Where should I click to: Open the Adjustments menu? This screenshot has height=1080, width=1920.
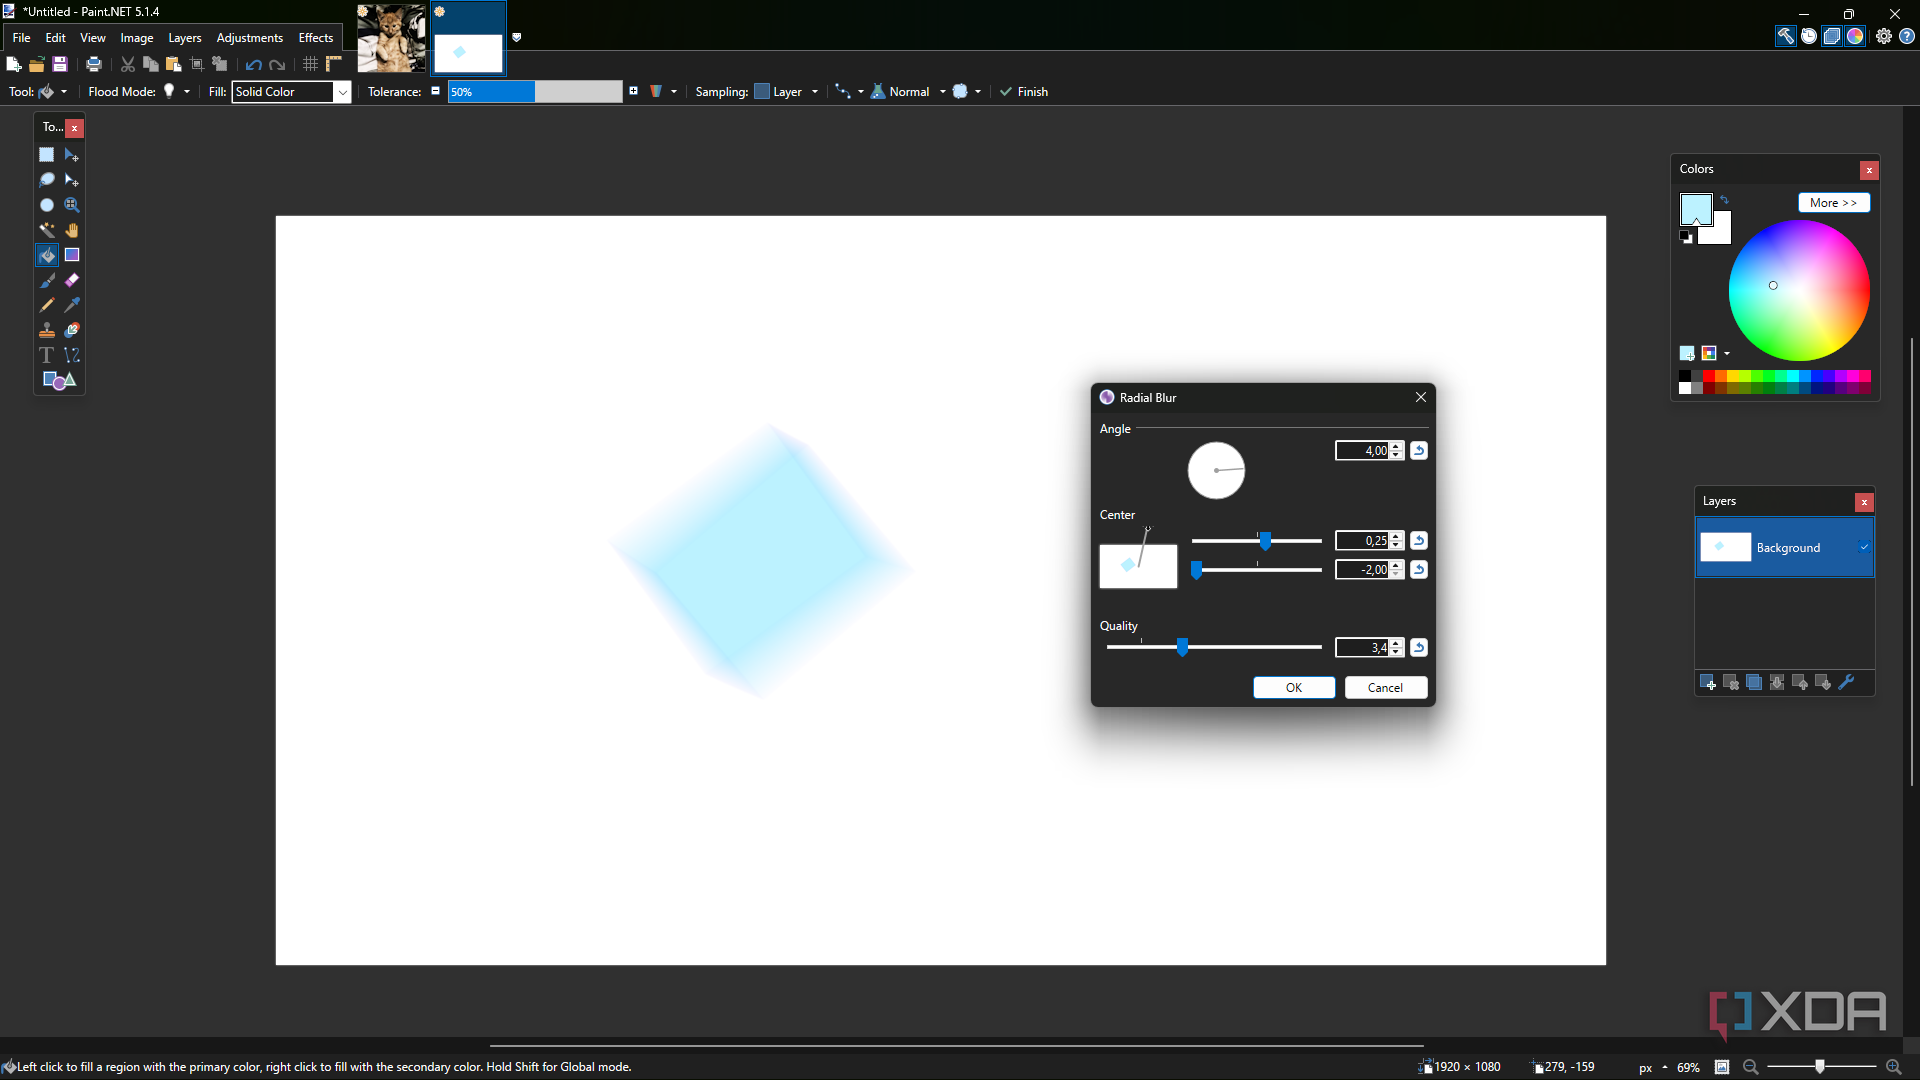[250, 38]
